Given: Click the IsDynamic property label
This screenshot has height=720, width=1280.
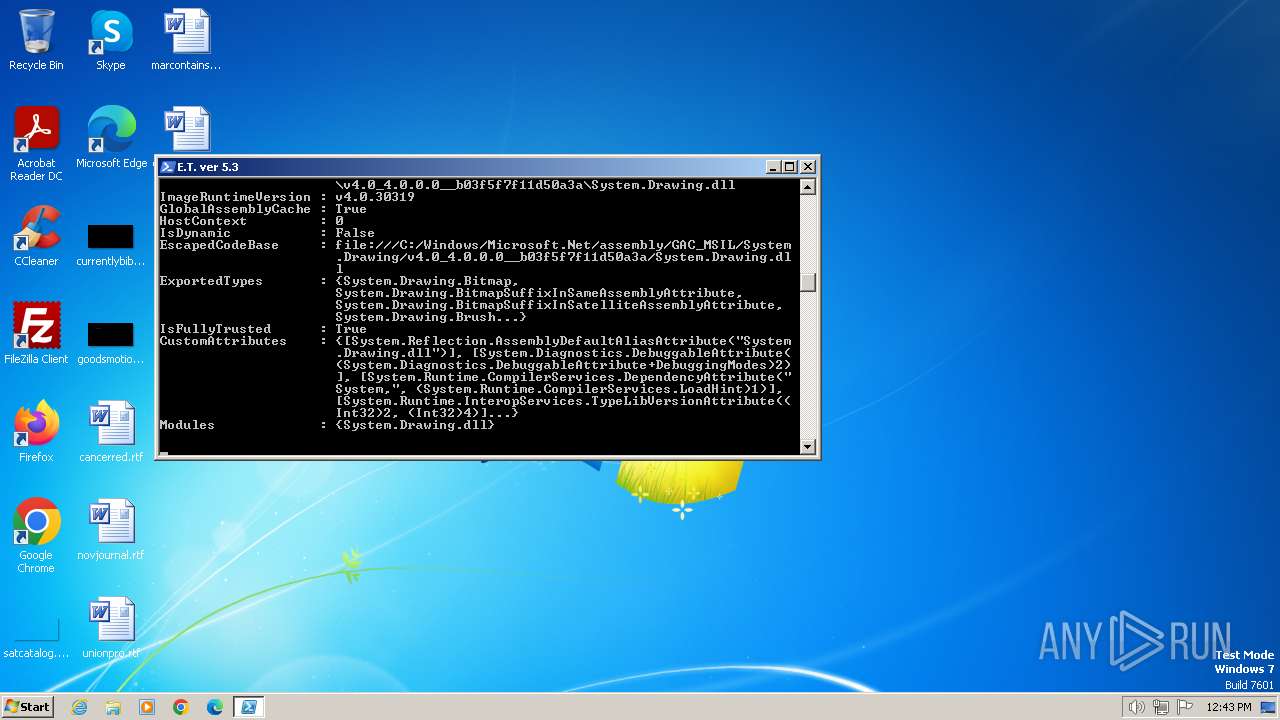Looking at the screenshot, I should pos(195,233).
